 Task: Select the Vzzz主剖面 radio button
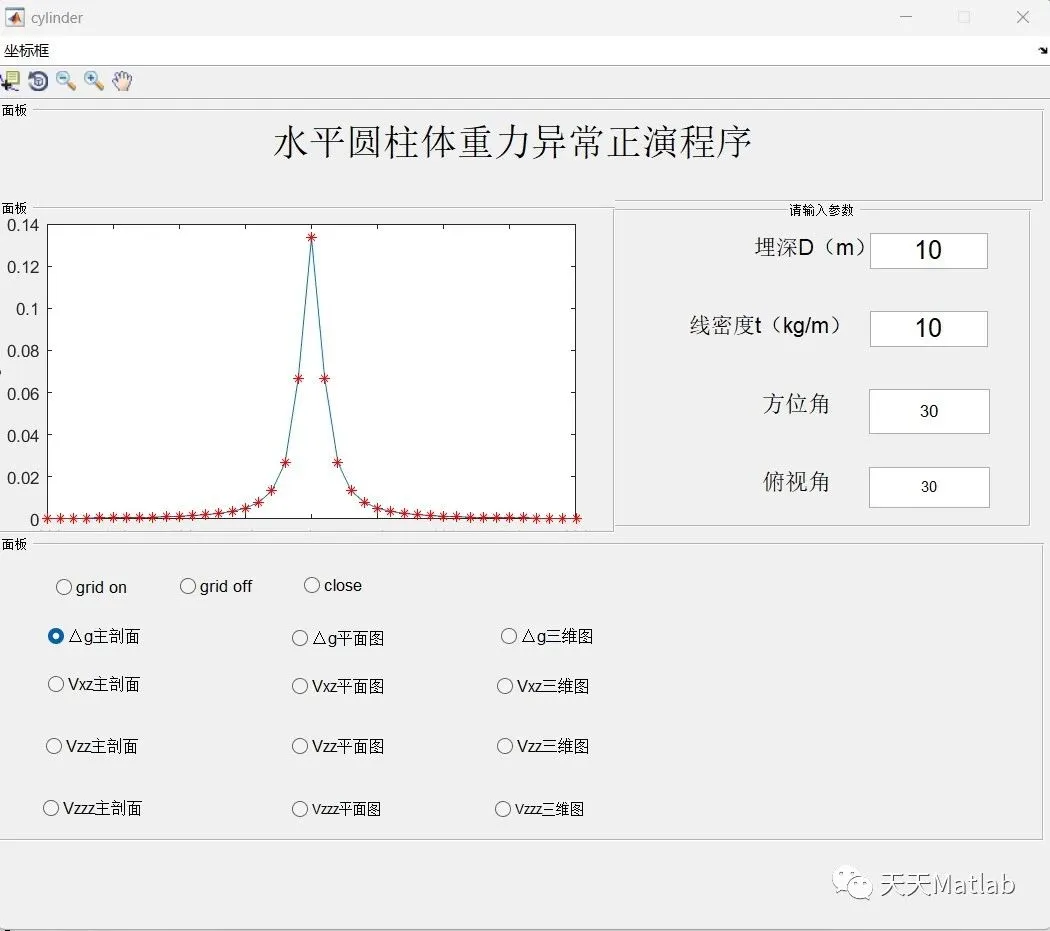(51, 808)
